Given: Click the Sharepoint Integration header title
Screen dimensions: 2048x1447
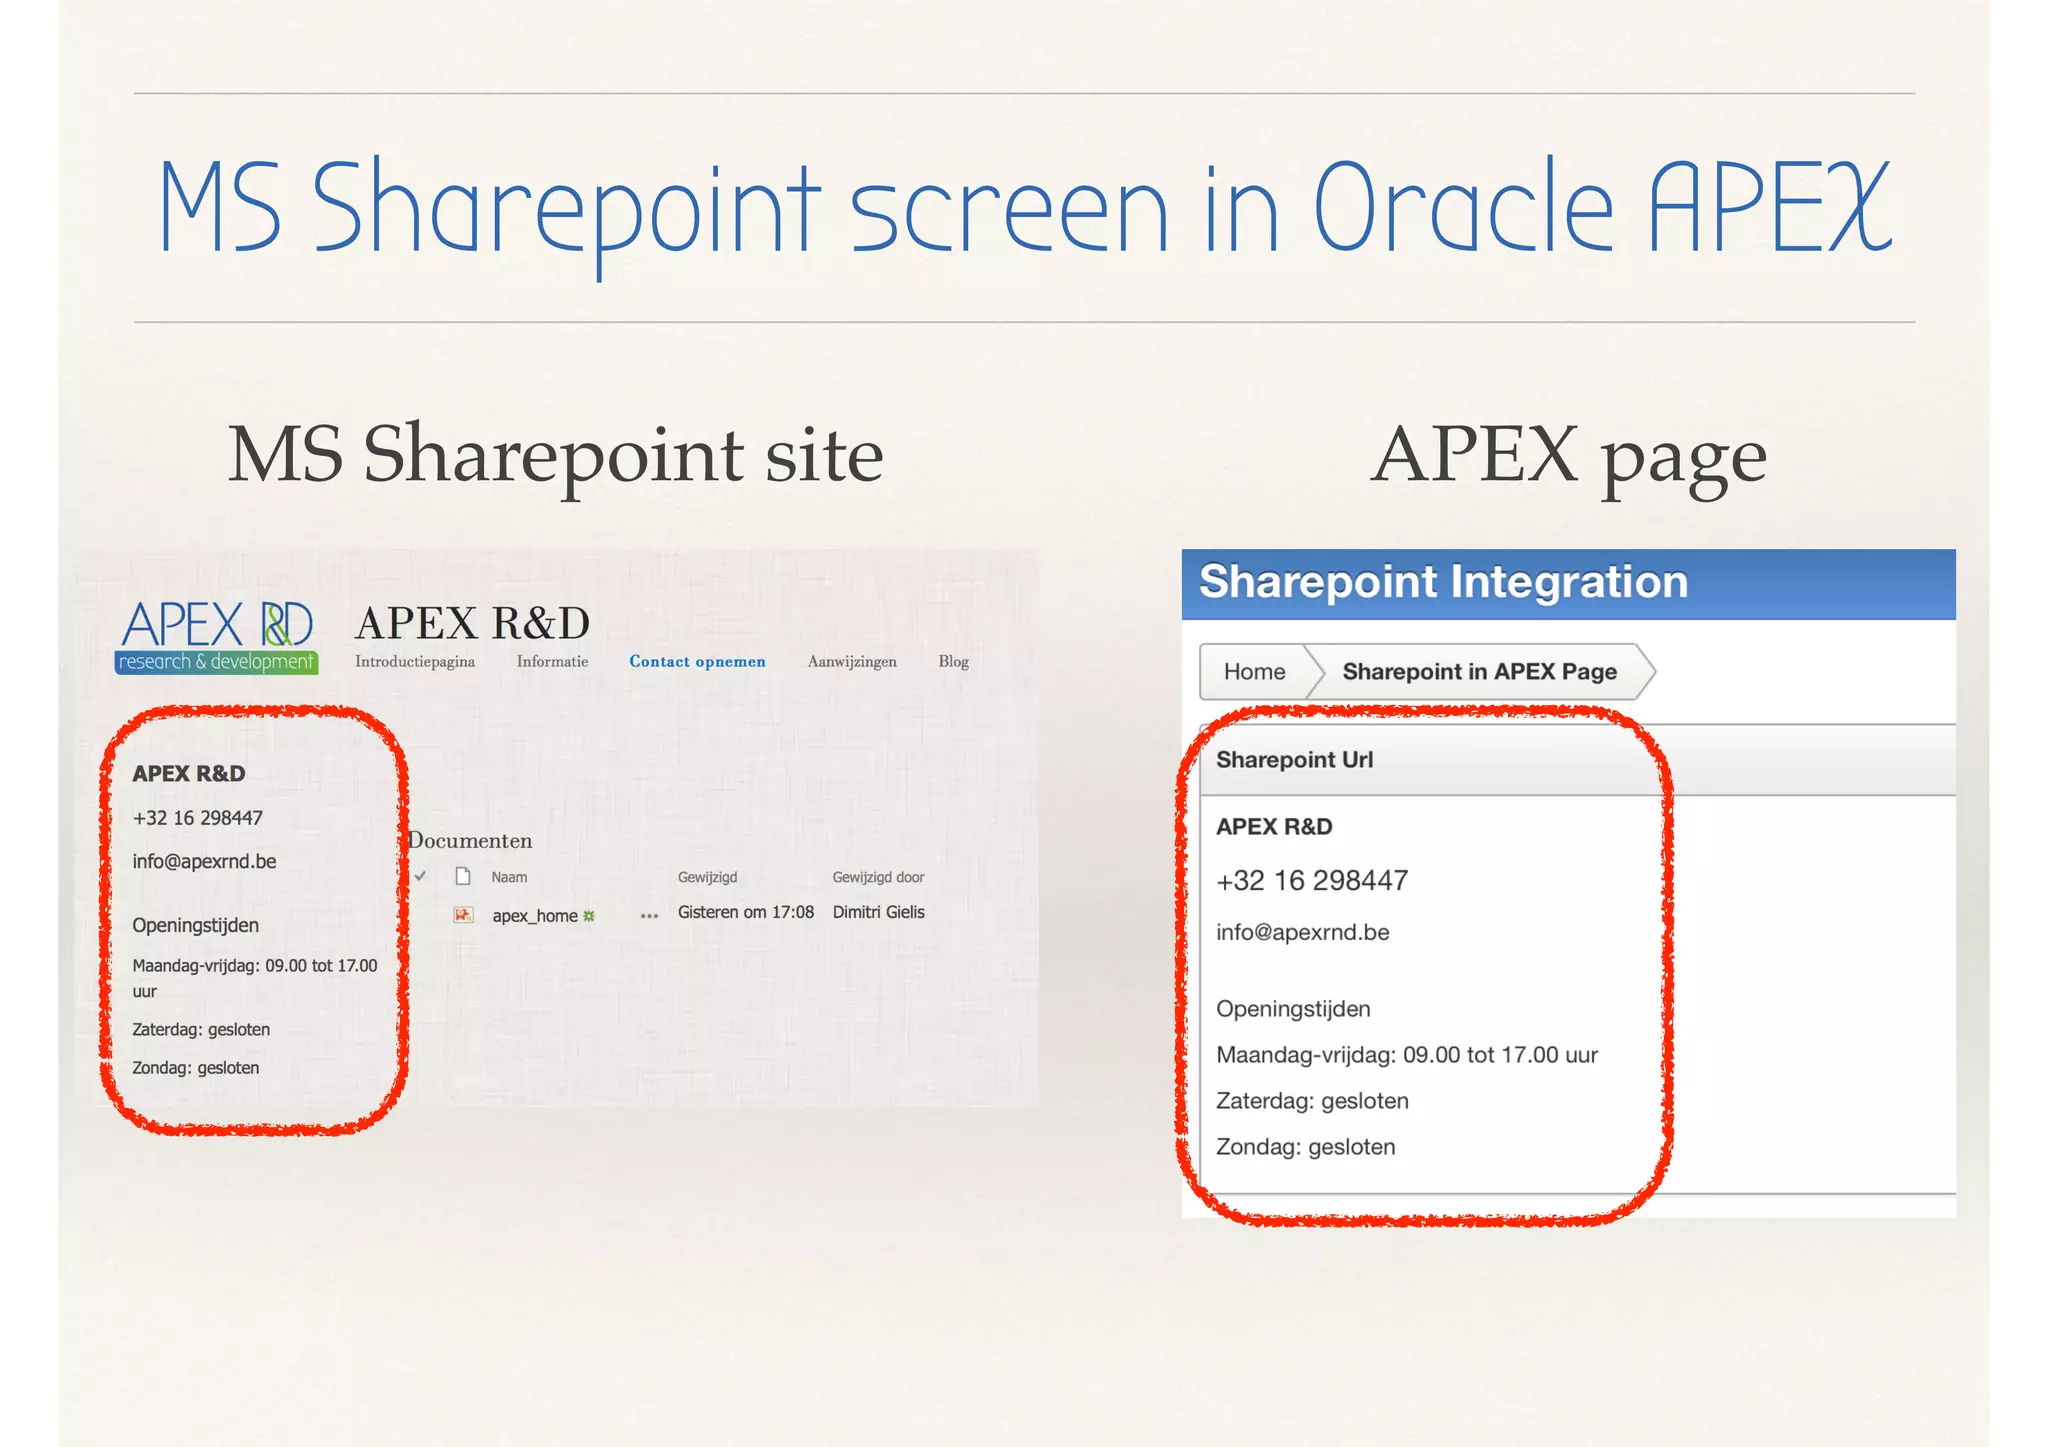Looking at the screenshot, I should (x=1443, y=582).
